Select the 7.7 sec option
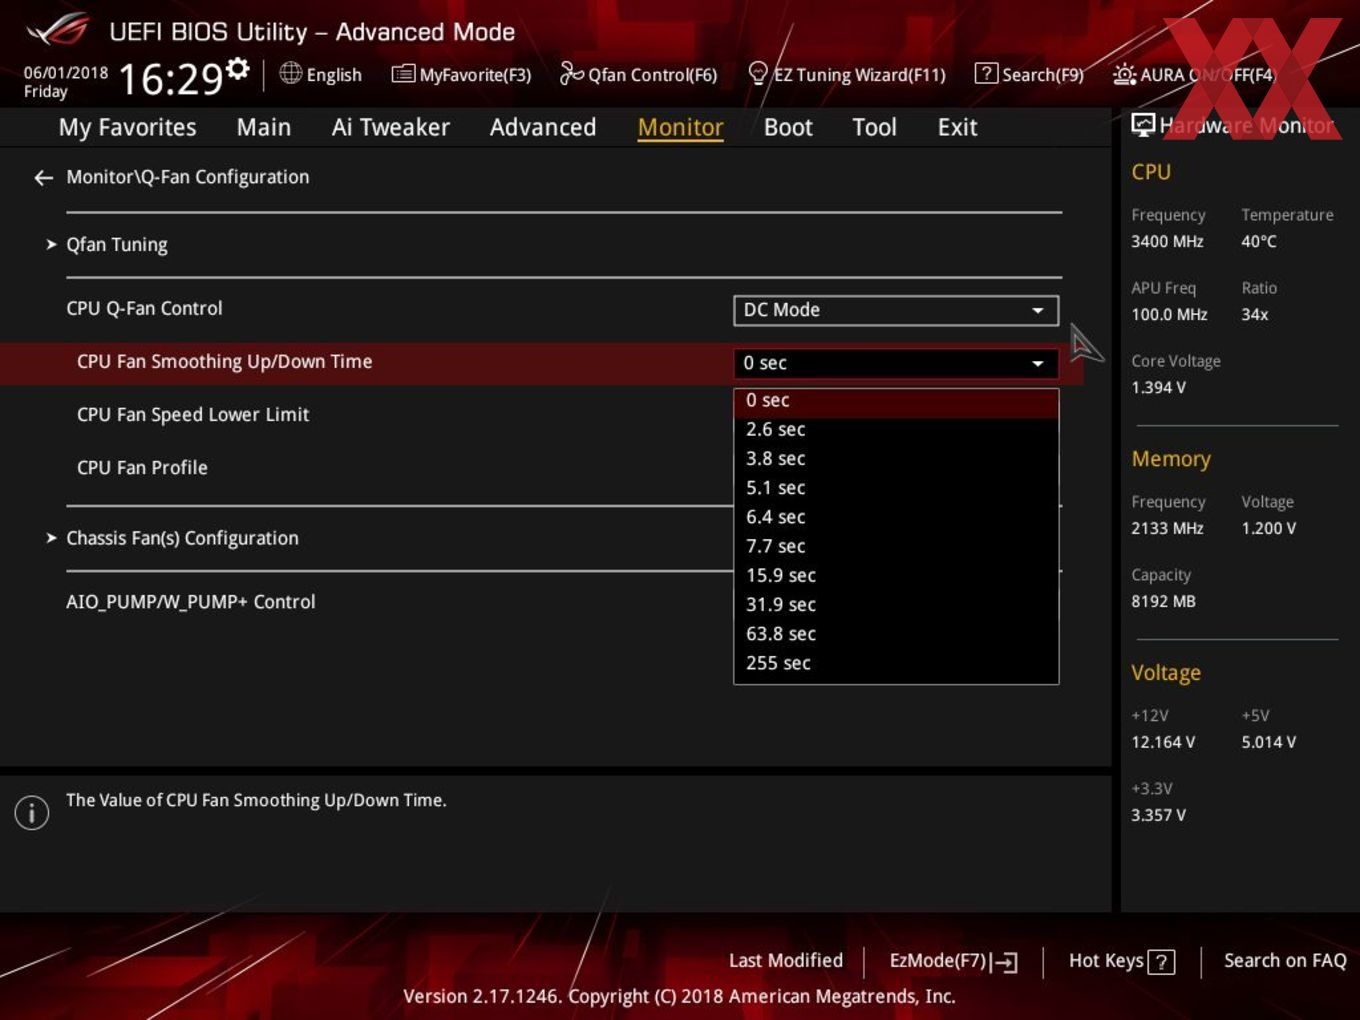Image resolution: width=1360 pixels, height=1020 pixels. (896, 546)
